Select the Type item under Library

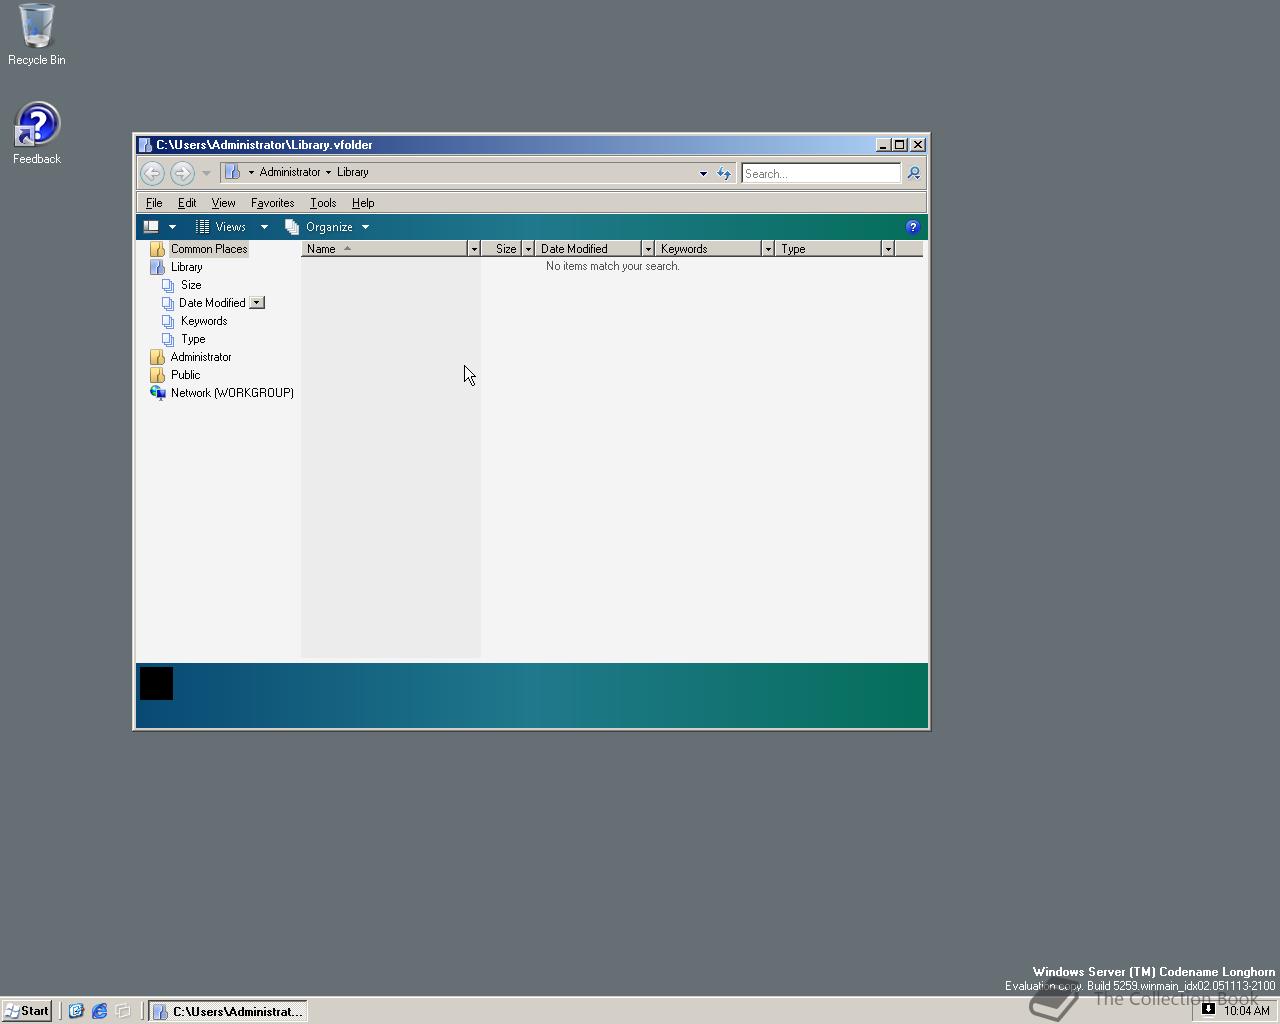(193, 339)
